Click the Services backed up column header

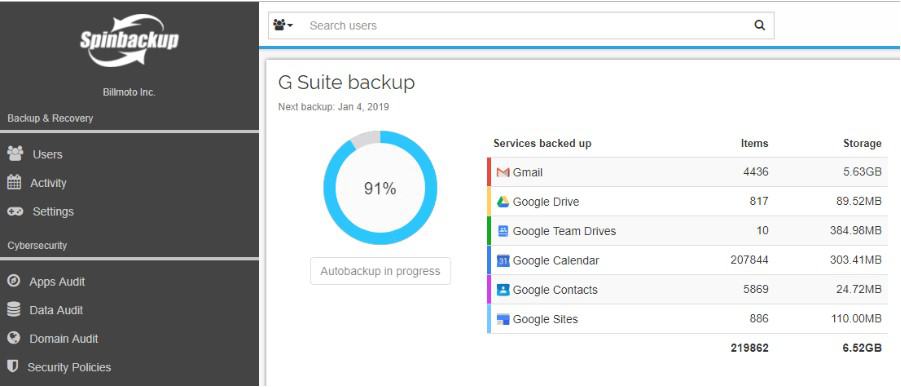pyautogui.click(x=542, y=143)
